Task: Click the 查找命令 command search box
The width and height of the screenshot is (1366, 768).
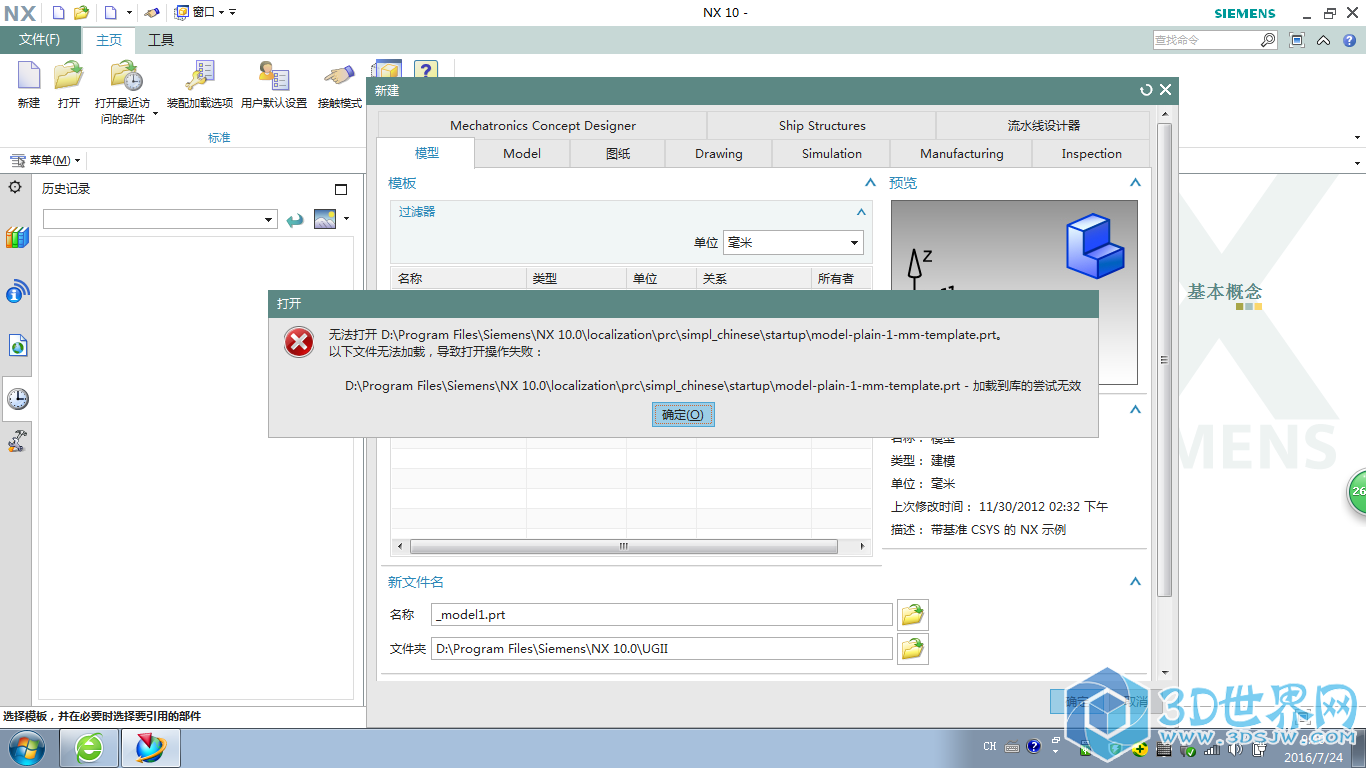Action: [x=1205, y=40]
